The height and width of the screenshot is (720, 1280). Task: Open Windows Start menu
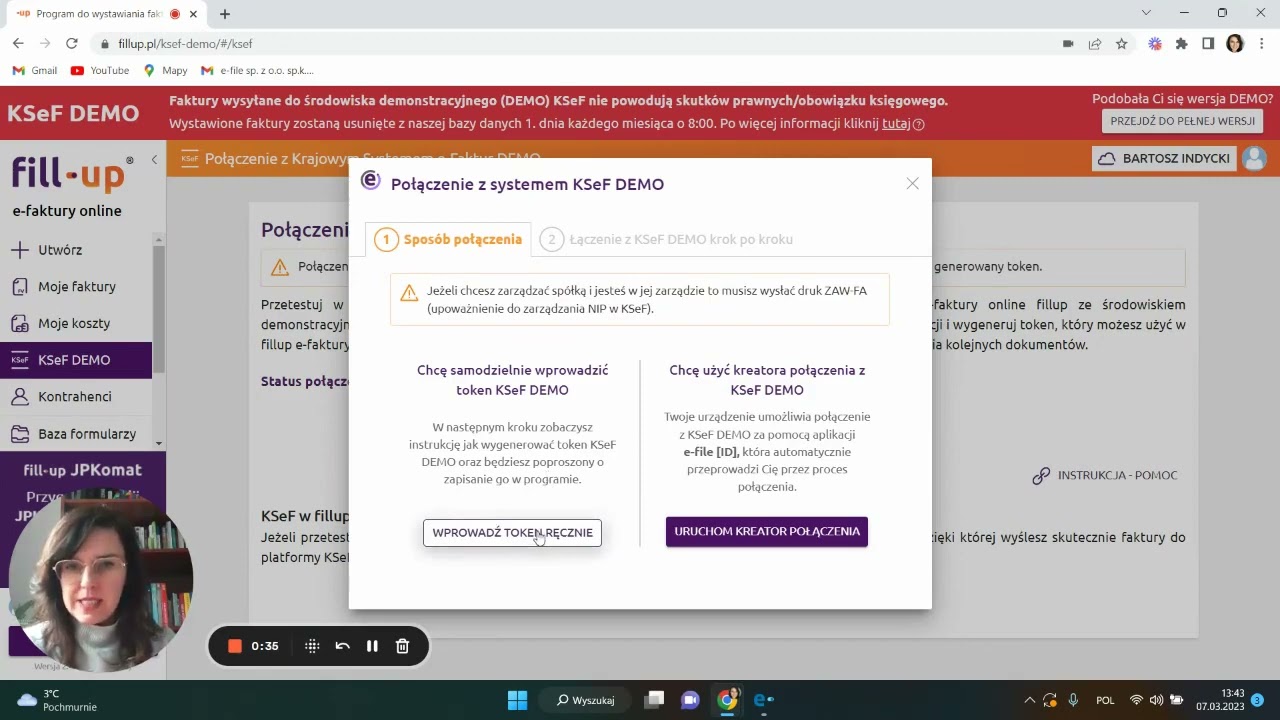click(x=517, y=700)
